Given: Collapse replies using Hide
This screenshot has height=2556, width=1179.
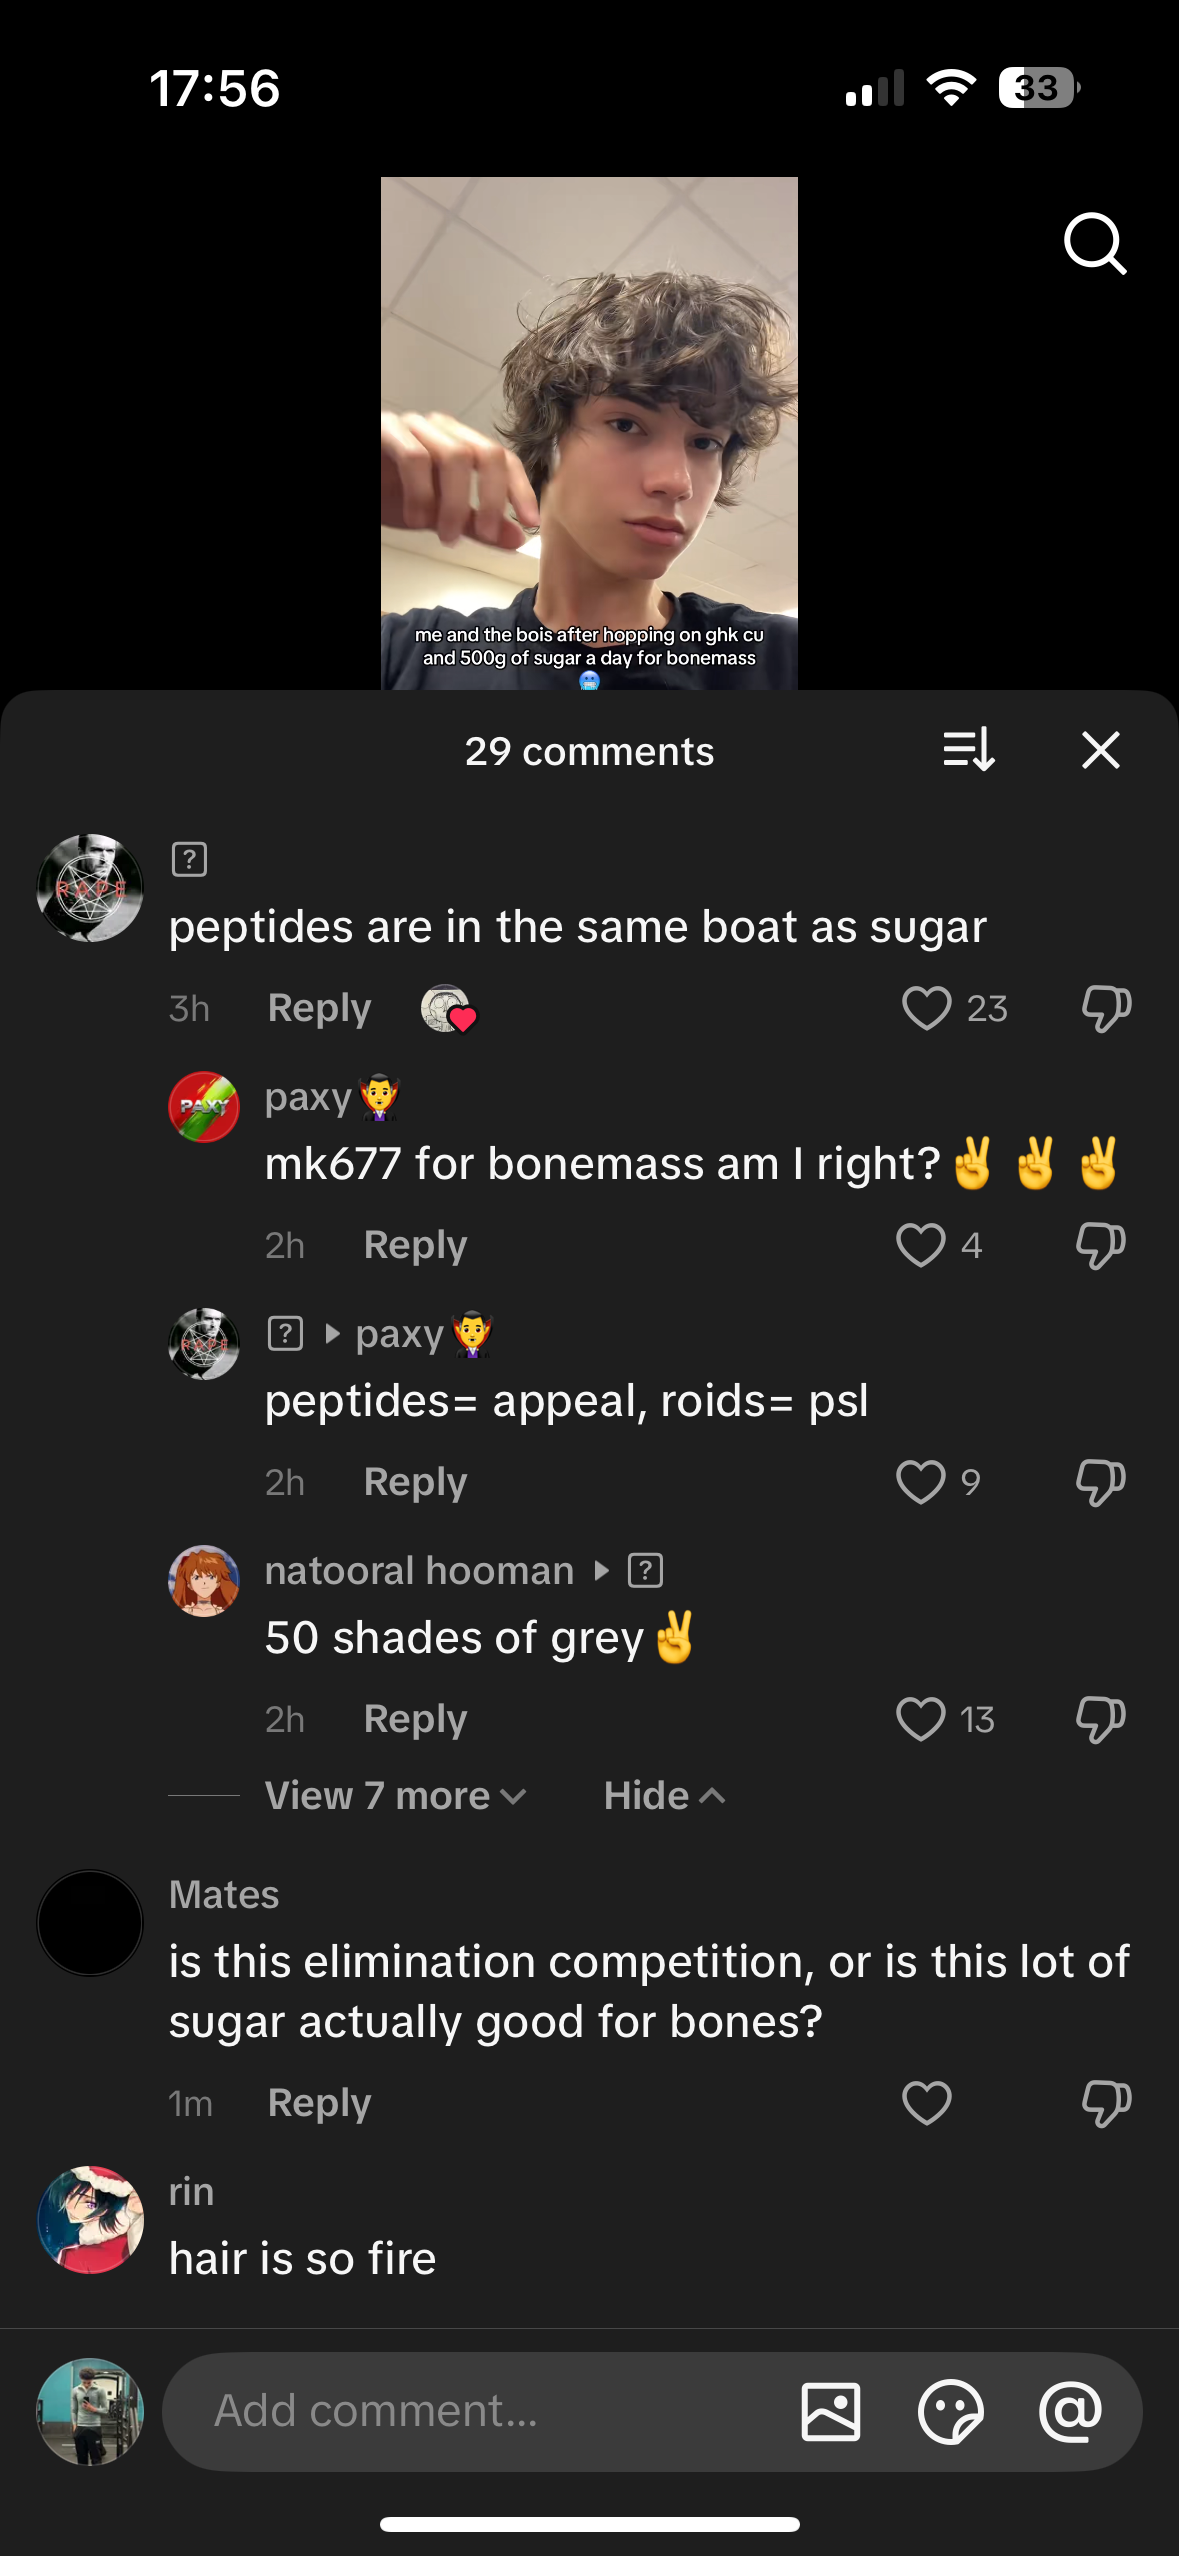Looking at the screenshot, I should (664, 1796).
